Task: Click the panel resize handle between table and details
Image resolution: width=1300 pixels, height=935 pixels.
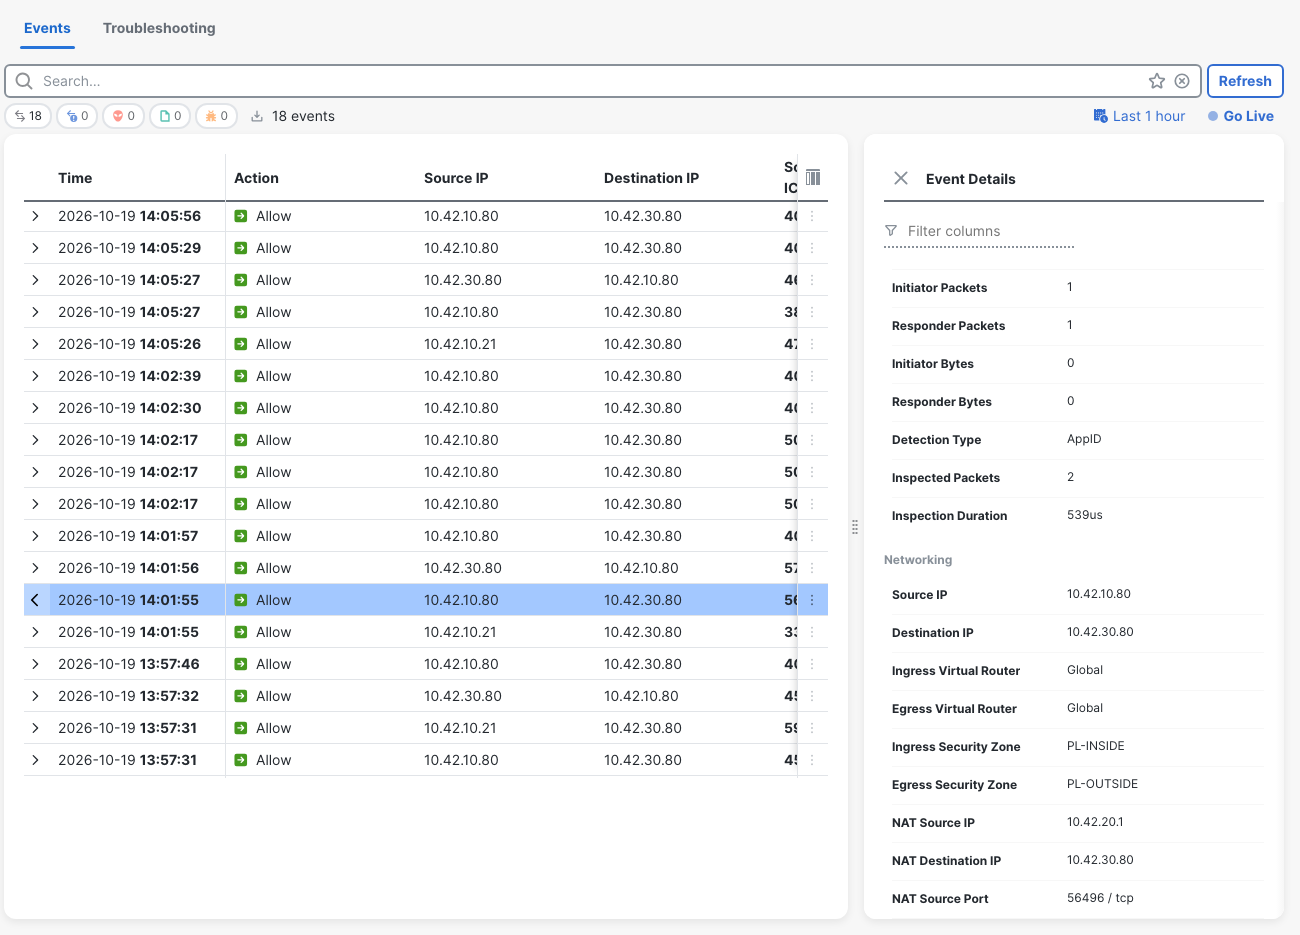Action: [855, 527]
